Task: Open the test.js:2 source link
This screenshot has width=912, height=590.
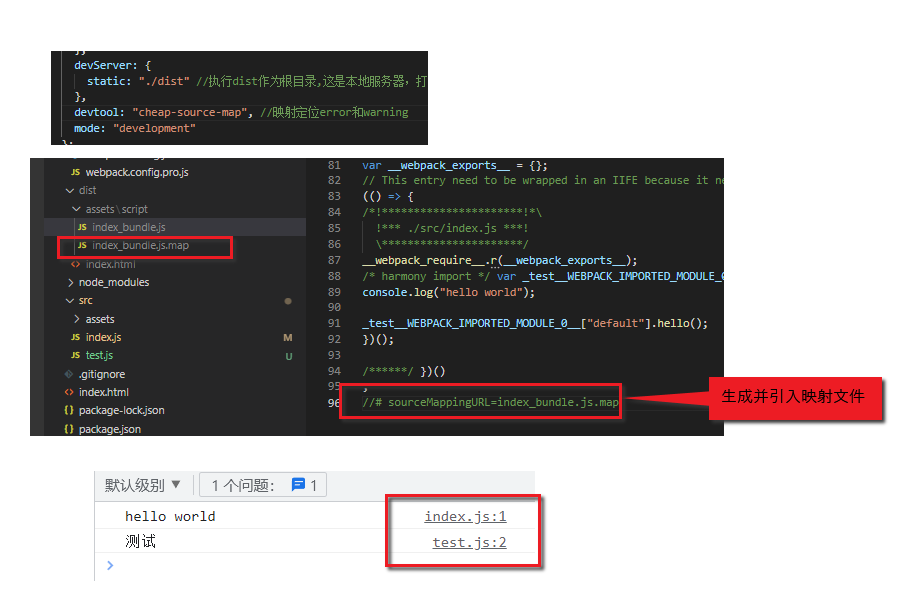Action: tap(469, 542)
